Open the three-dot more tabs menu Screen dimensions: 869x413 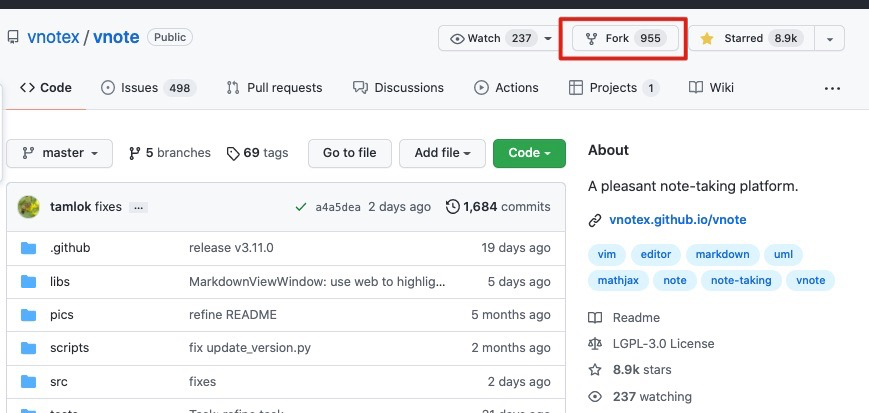(x=832, y=88)
